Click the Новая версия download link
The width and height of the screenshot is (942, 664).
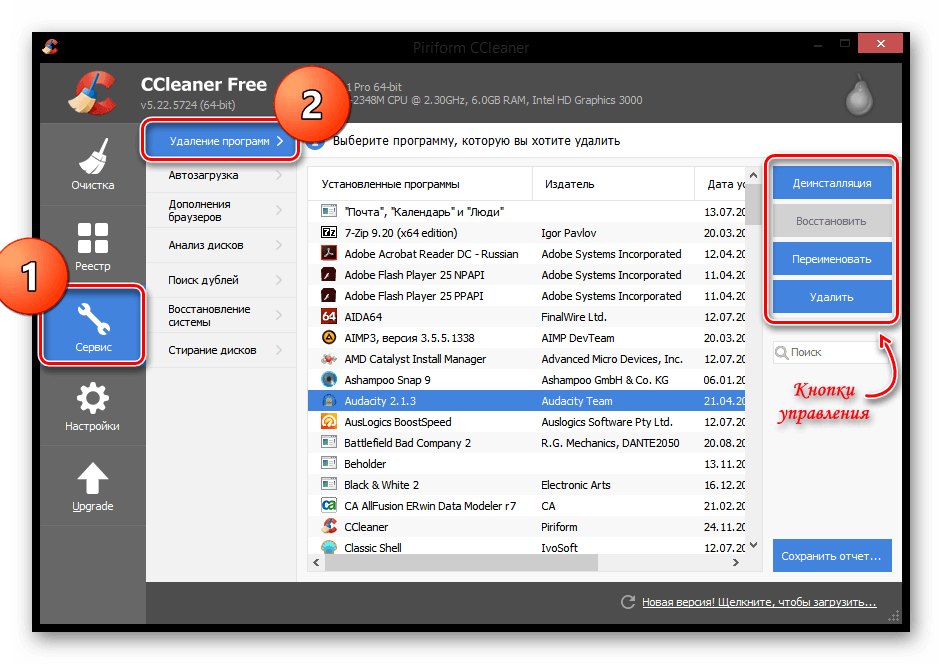(x=758, y=603)
